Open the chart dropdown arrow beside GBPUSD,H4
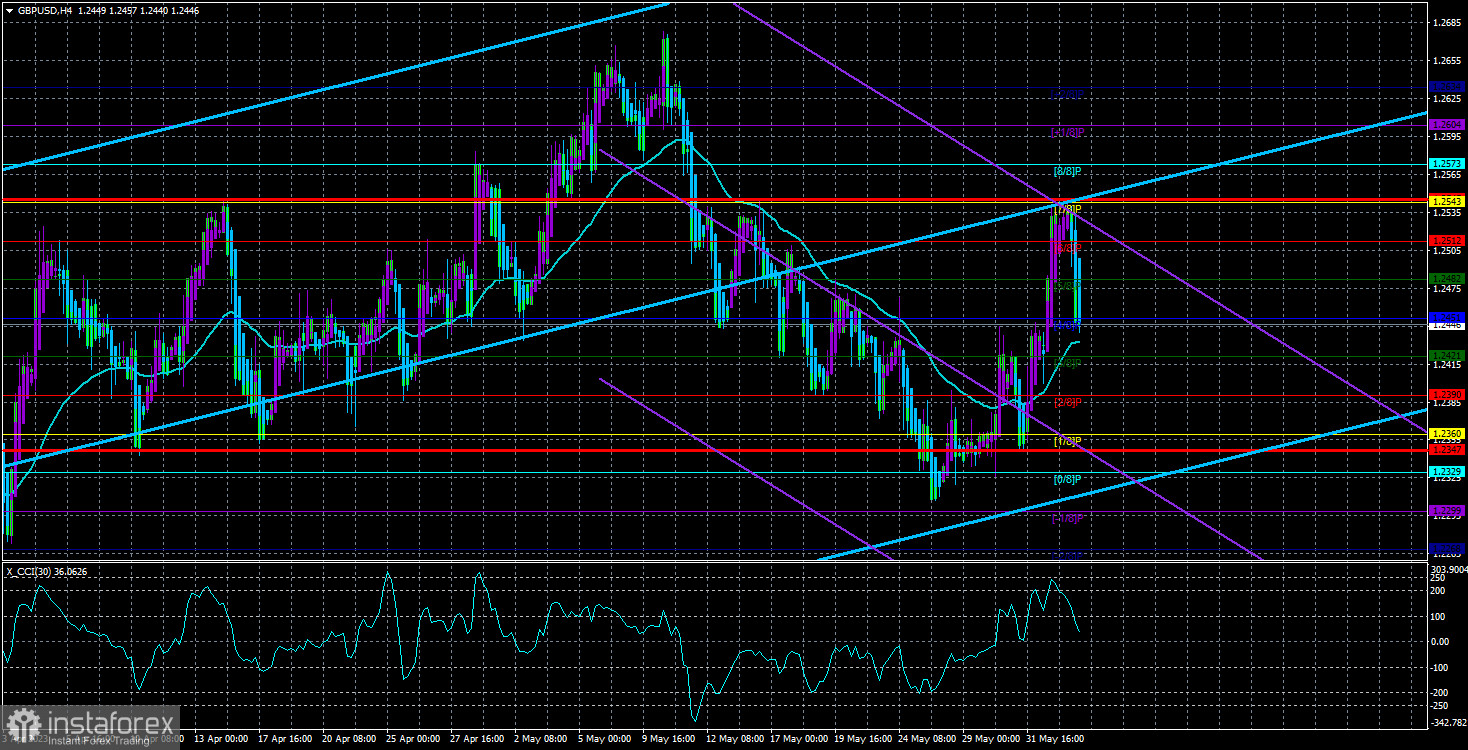The height and width of the screenshot is (750, 1468). click(8, 9)
